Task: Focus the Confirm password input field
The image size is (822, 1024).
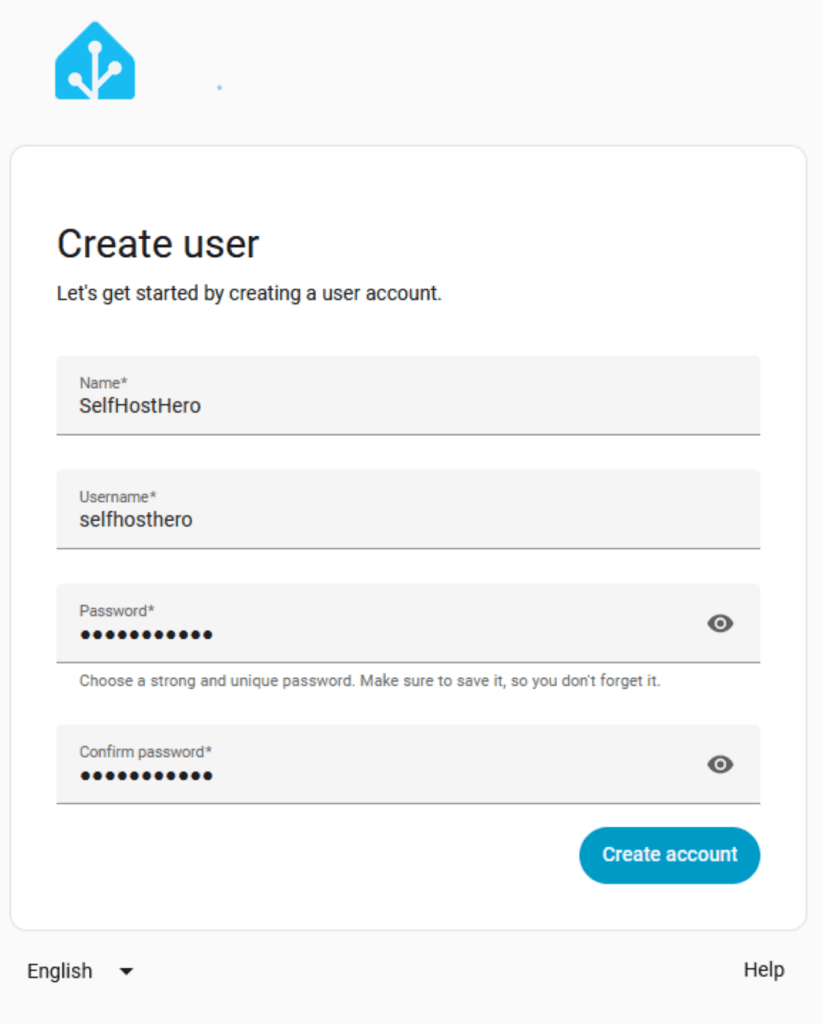Action: pos(380,775)
